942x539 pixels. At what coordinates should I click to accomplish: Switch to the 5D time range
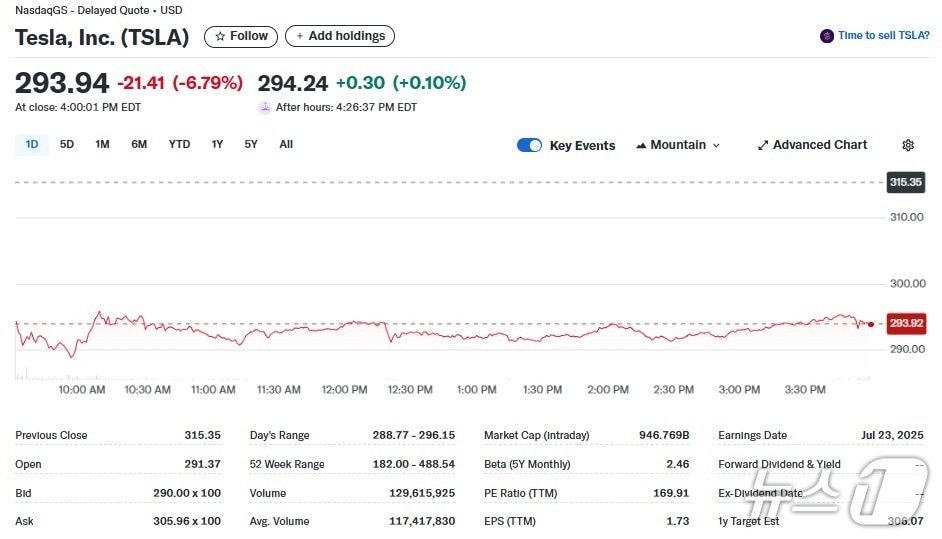pyautogui.click(x=67, y=144)
